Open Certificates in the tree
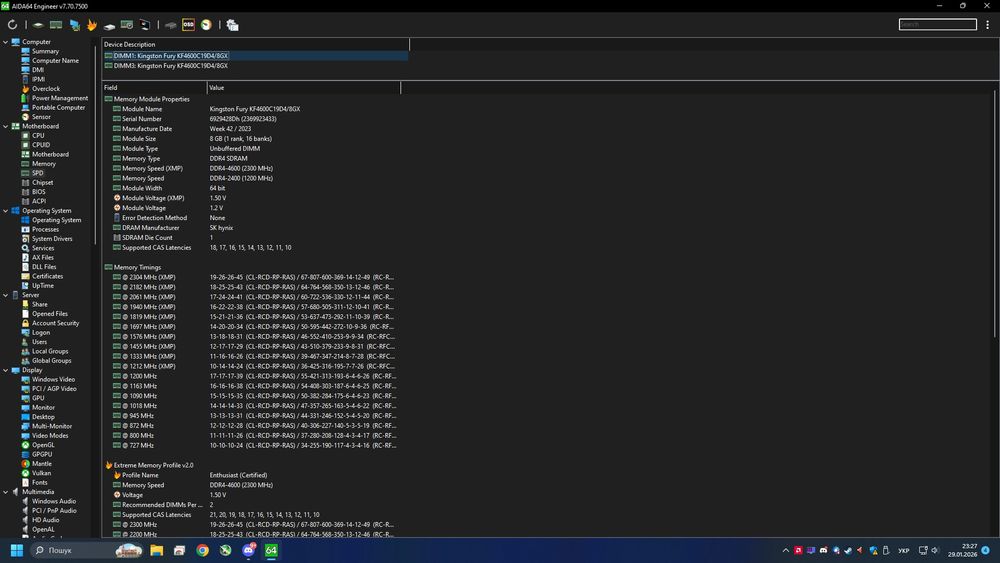Screen dimensions: 1000x563 tap(47, 276)
